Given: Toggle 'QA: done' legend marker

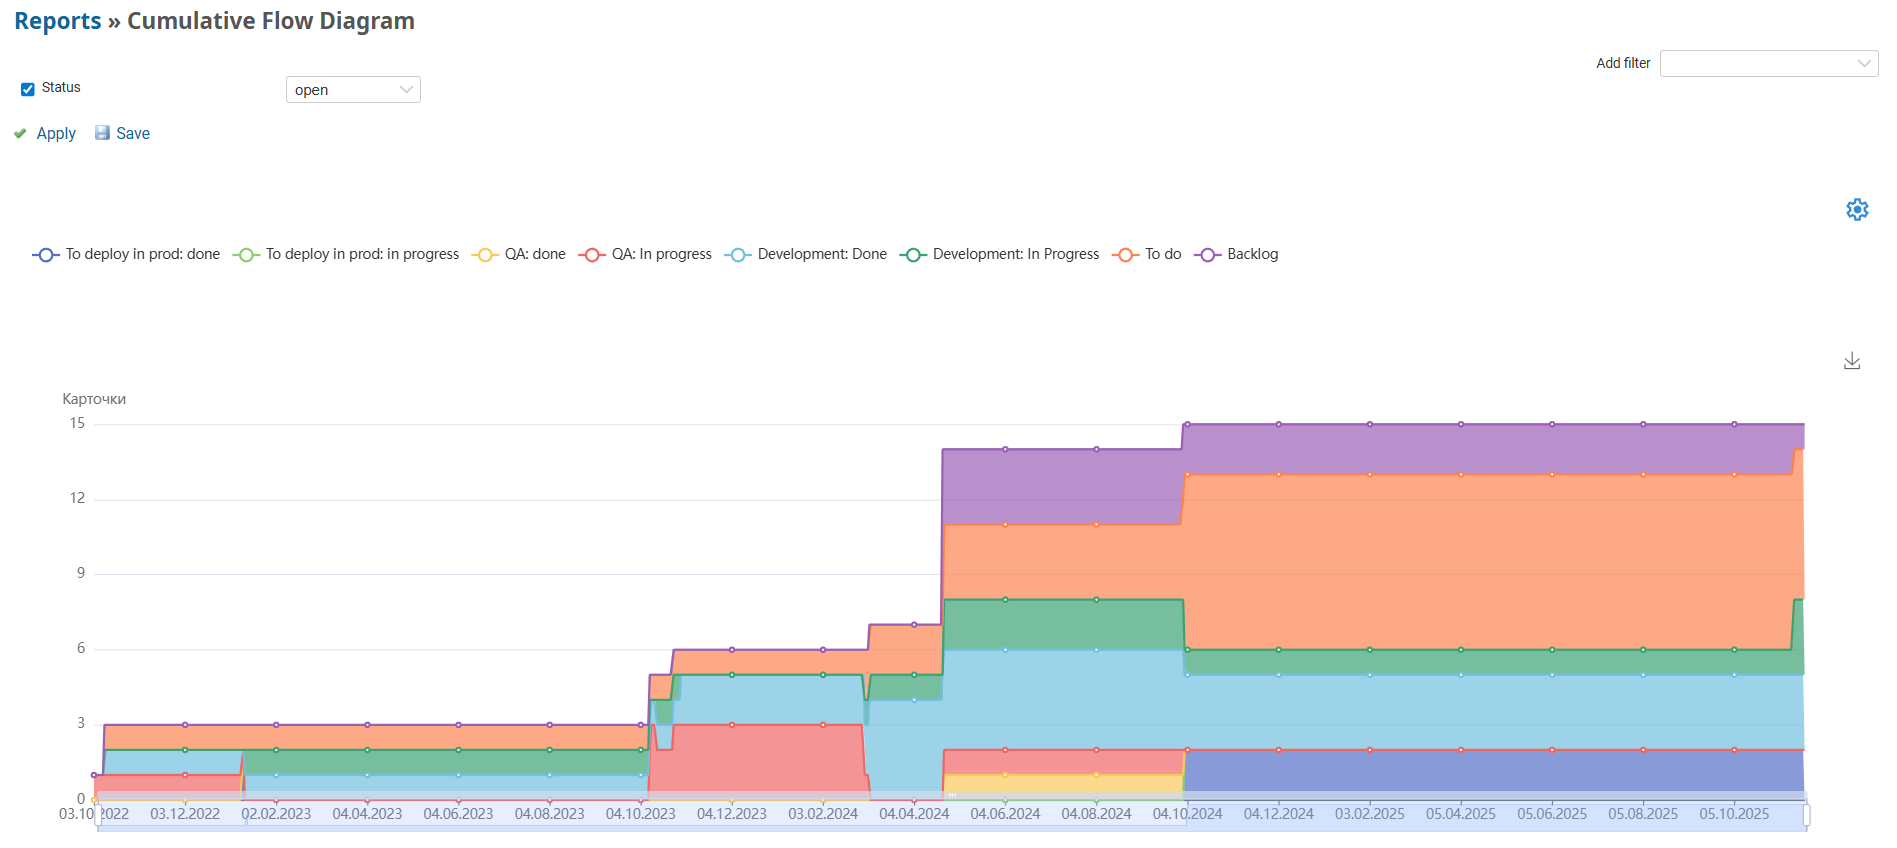Looking at the screenshot, I should tap(485, 255).
